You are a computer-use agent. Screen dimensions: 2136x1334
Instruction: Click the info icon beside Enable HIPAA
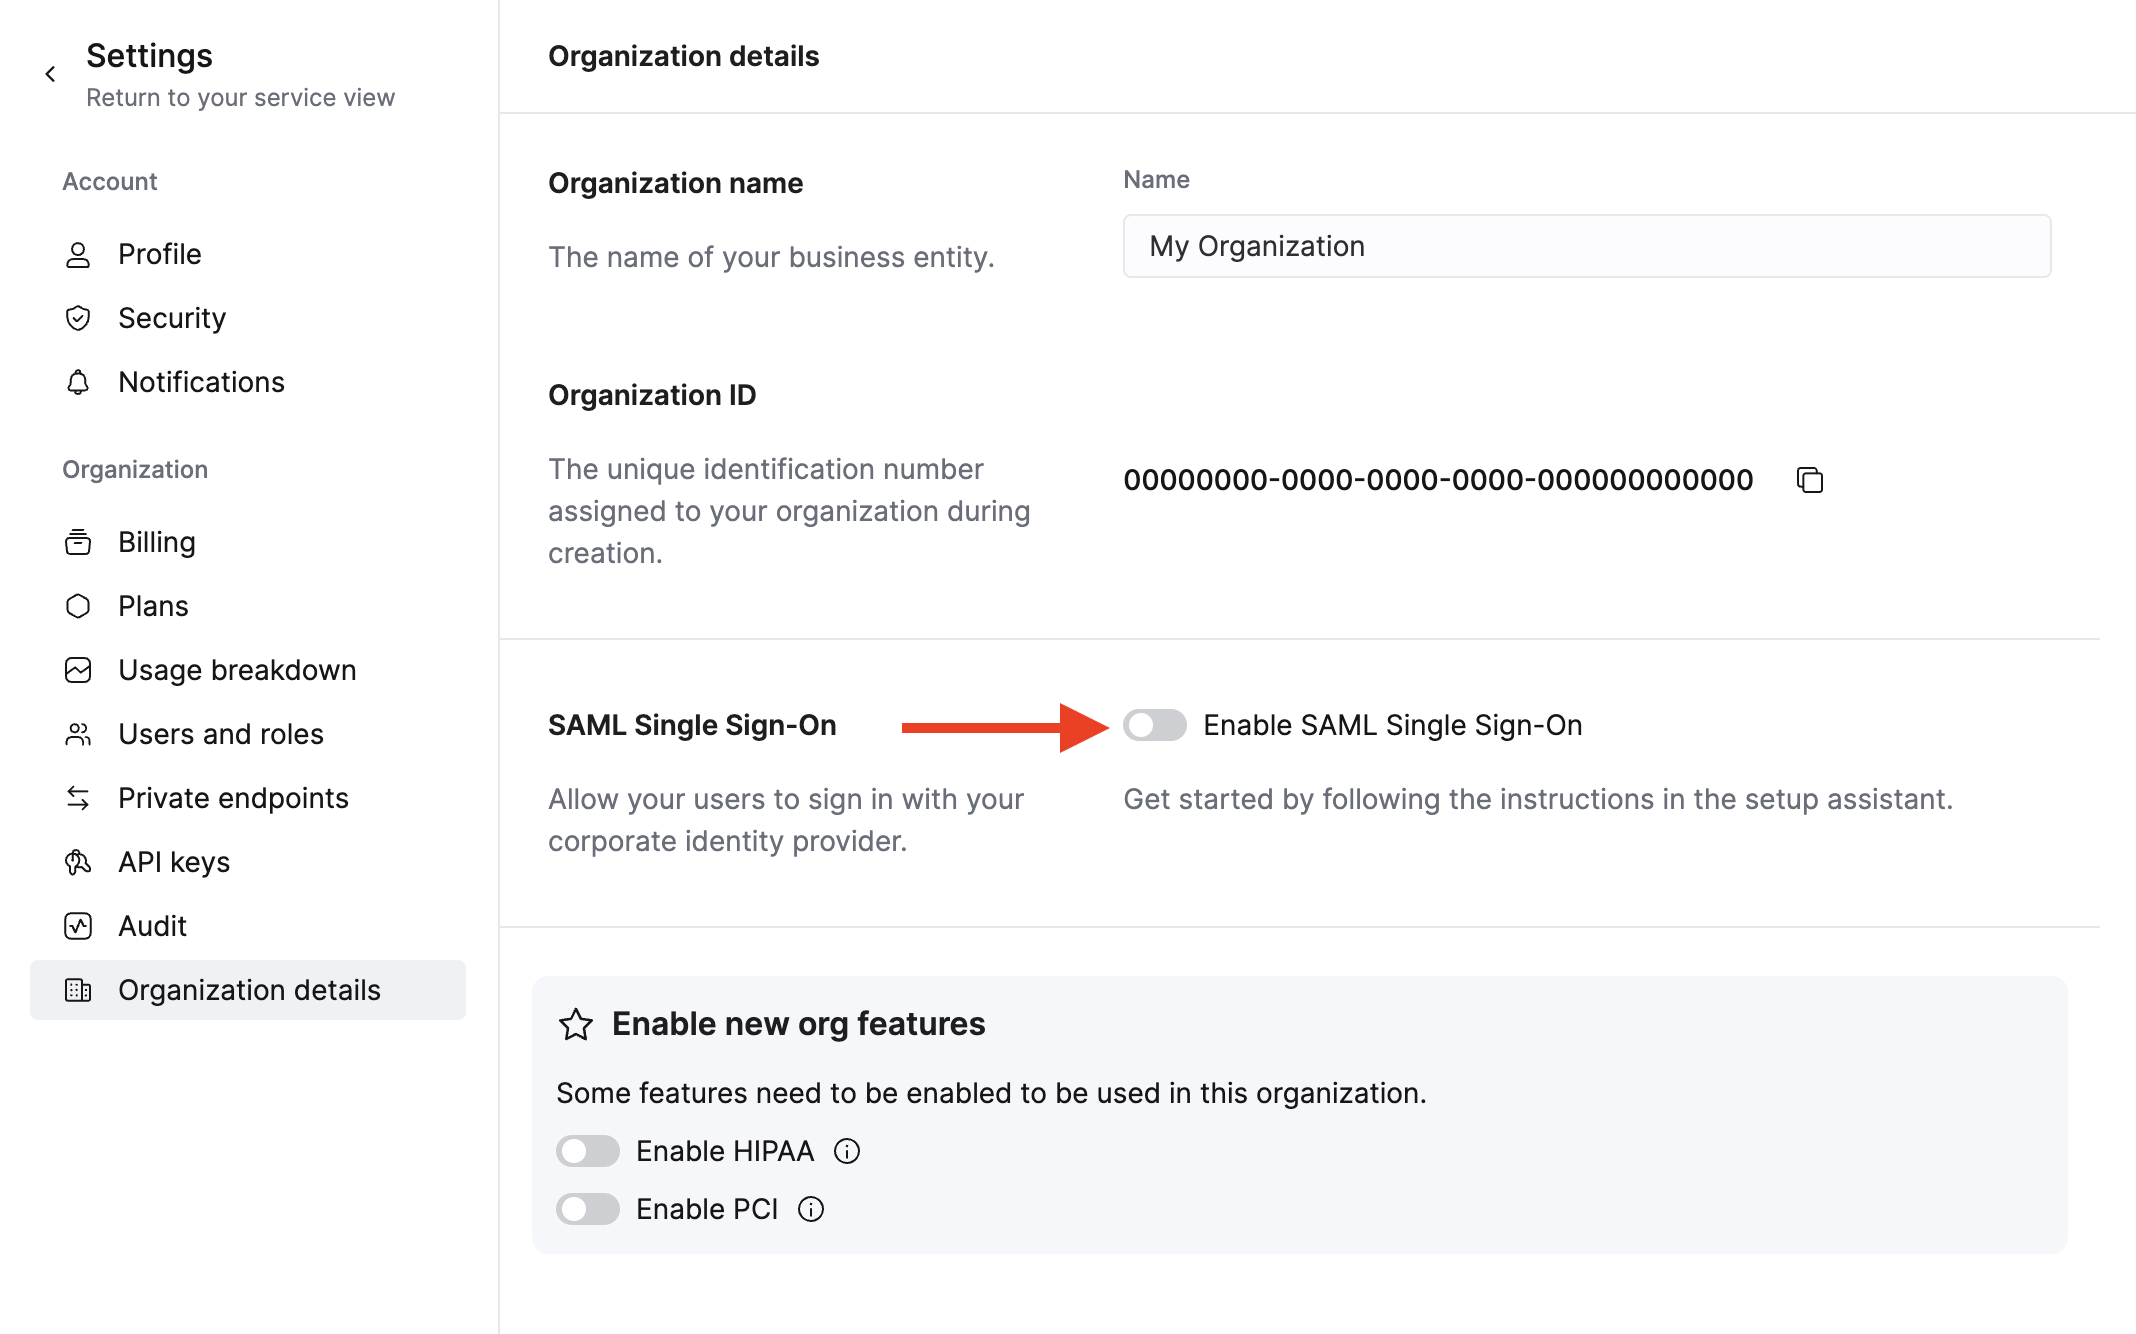coord(846,1151)
